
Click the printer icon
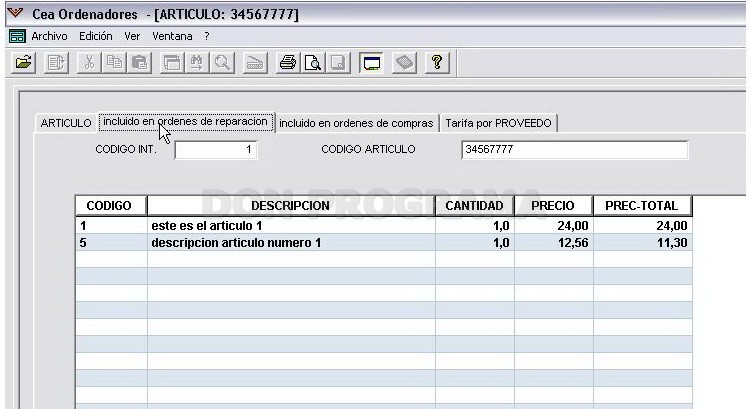[288, 63]
